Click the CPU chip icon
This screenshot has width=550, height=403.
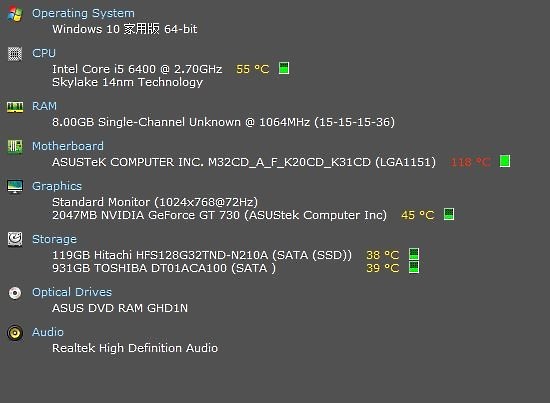click(15, 54)
